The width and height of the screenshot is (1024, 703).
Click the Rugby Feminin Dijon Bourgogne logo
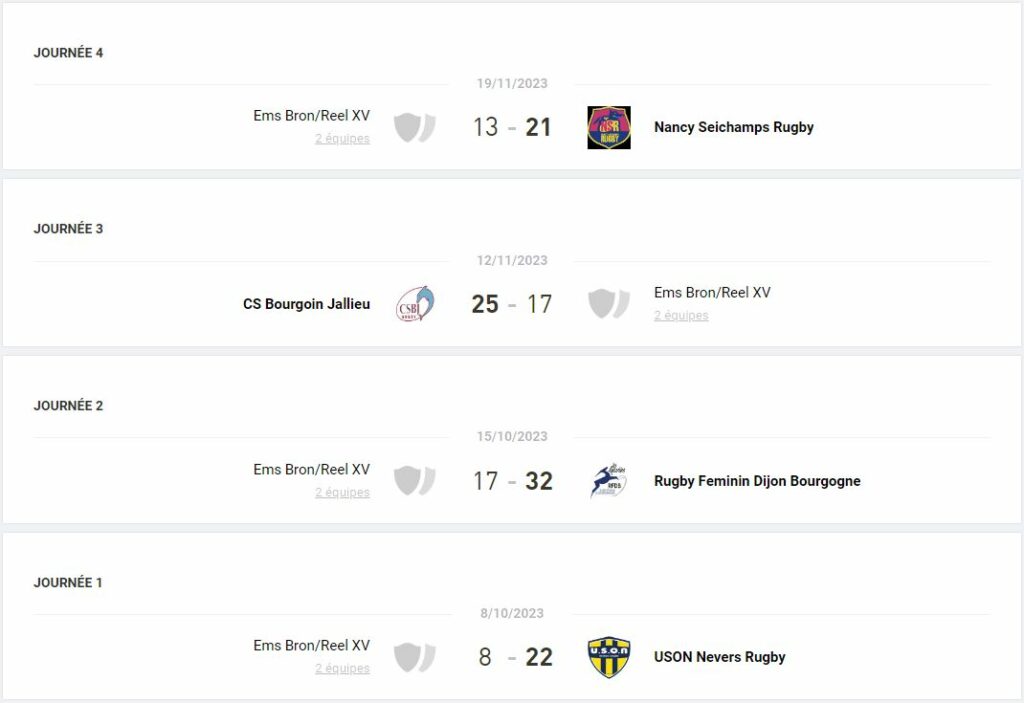click(609, 481)
